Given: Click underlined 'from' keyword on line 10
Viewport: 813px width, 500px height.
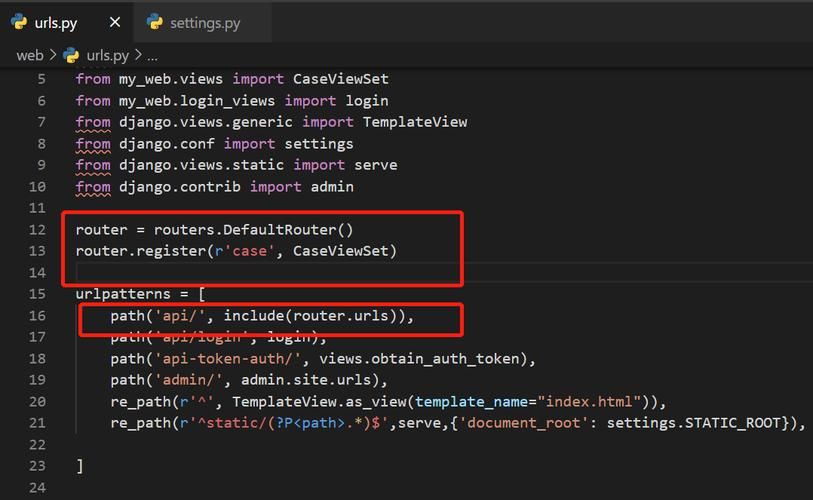Looking at the screenshot, I should 93,187.
